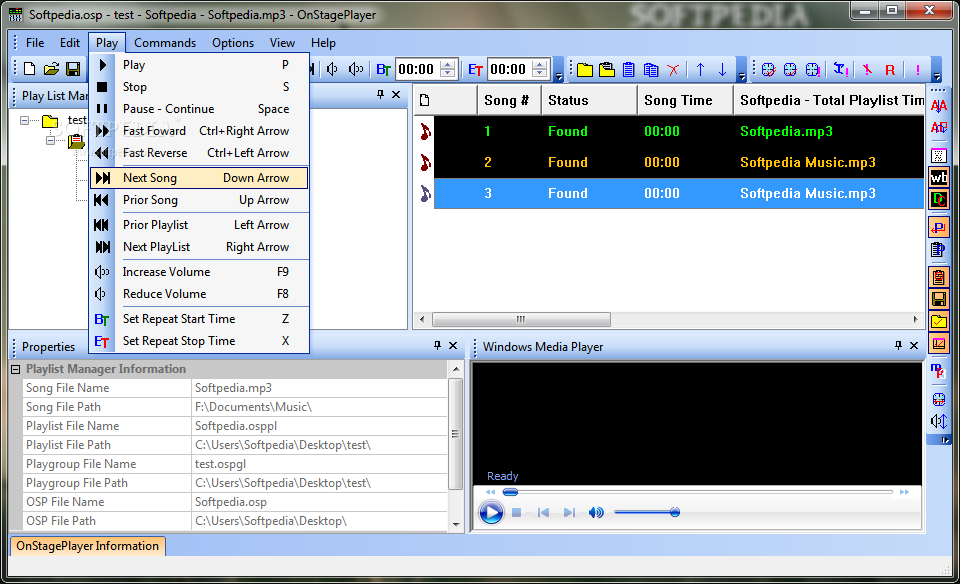Click the 'wb' icon in right sidebar
Viewport: 960px width, 584px height.
pos(939,178)
